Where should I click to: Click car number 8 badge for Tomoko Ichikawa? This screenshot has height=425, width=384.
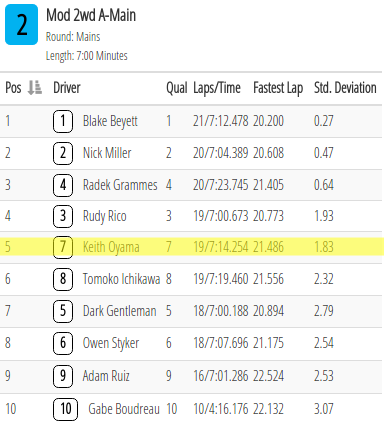[x=63, y=279]
